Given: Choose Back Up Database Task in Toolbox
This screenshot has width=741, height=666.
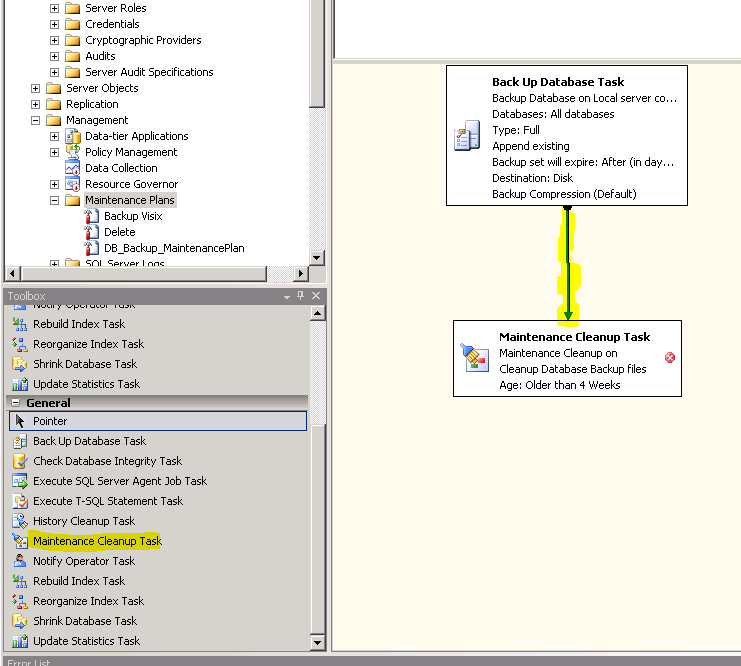Looking at the screenshot, I should click(89, 441).
